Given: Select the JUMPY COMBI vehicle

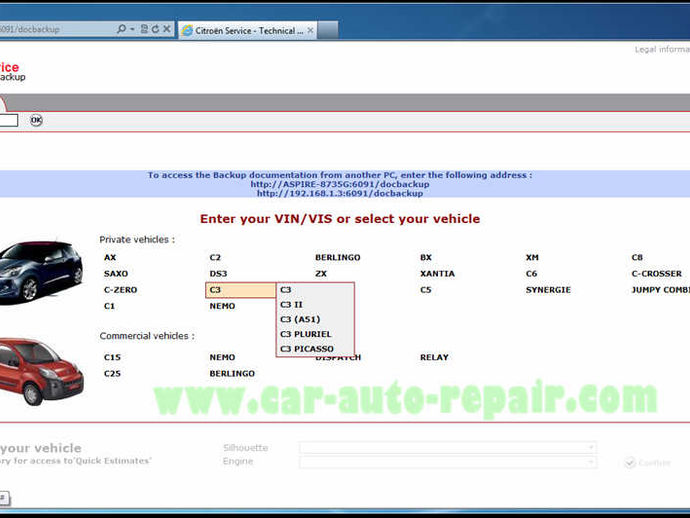Looking at the screenshot, I should click(661, 290).
